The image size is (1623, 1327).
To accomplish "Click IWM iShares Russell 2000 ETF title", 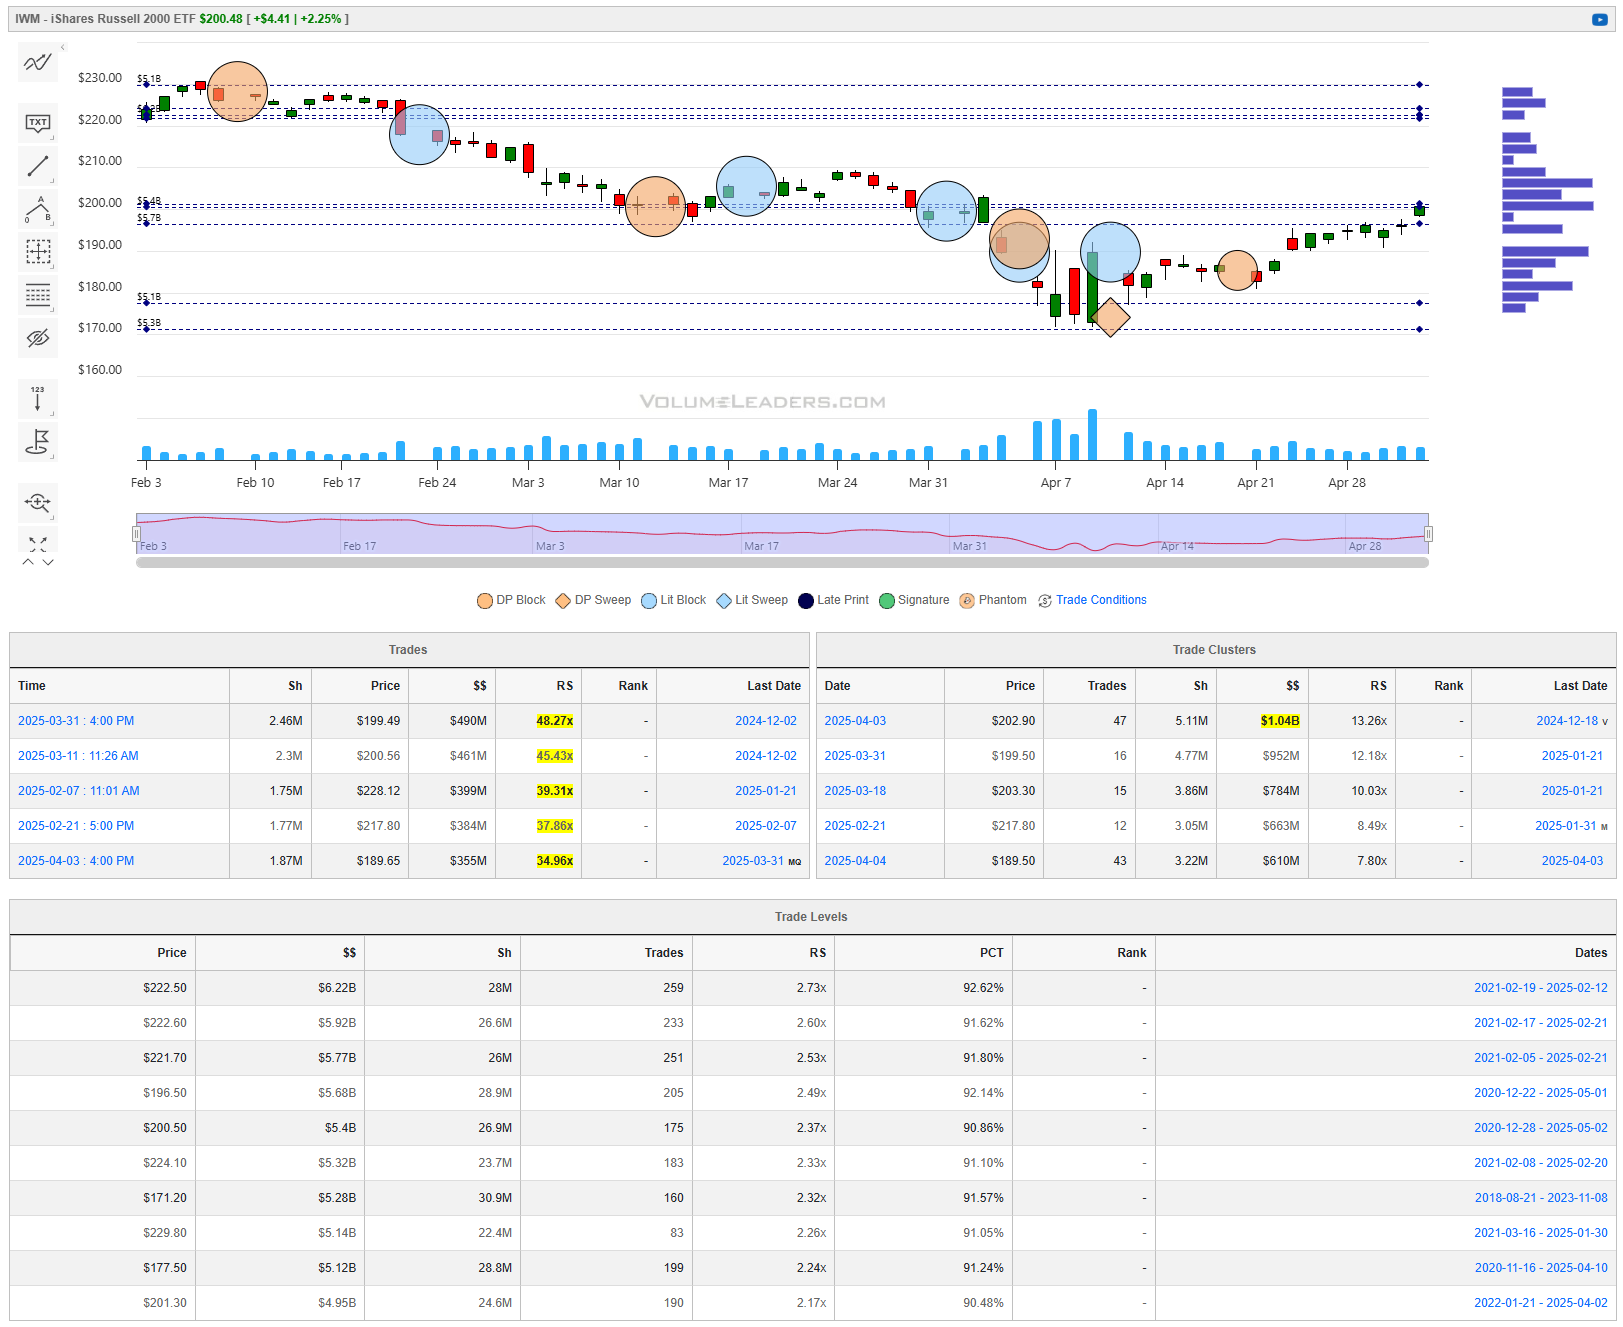I will (105, 19).
